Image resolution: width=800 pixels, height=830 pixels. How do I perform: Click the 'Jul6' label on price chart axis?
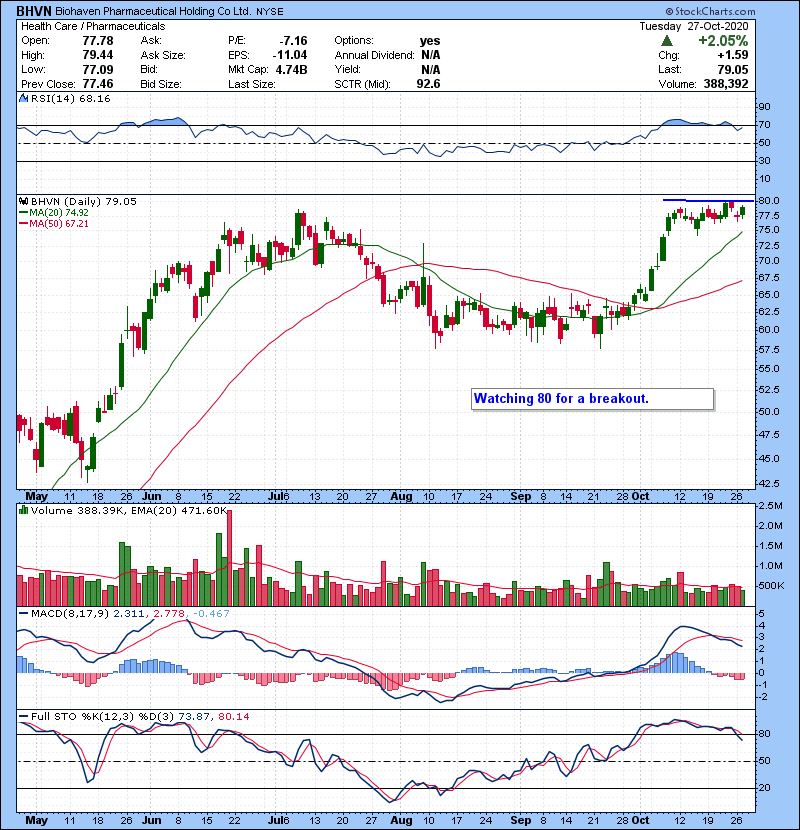coord(278,497)
